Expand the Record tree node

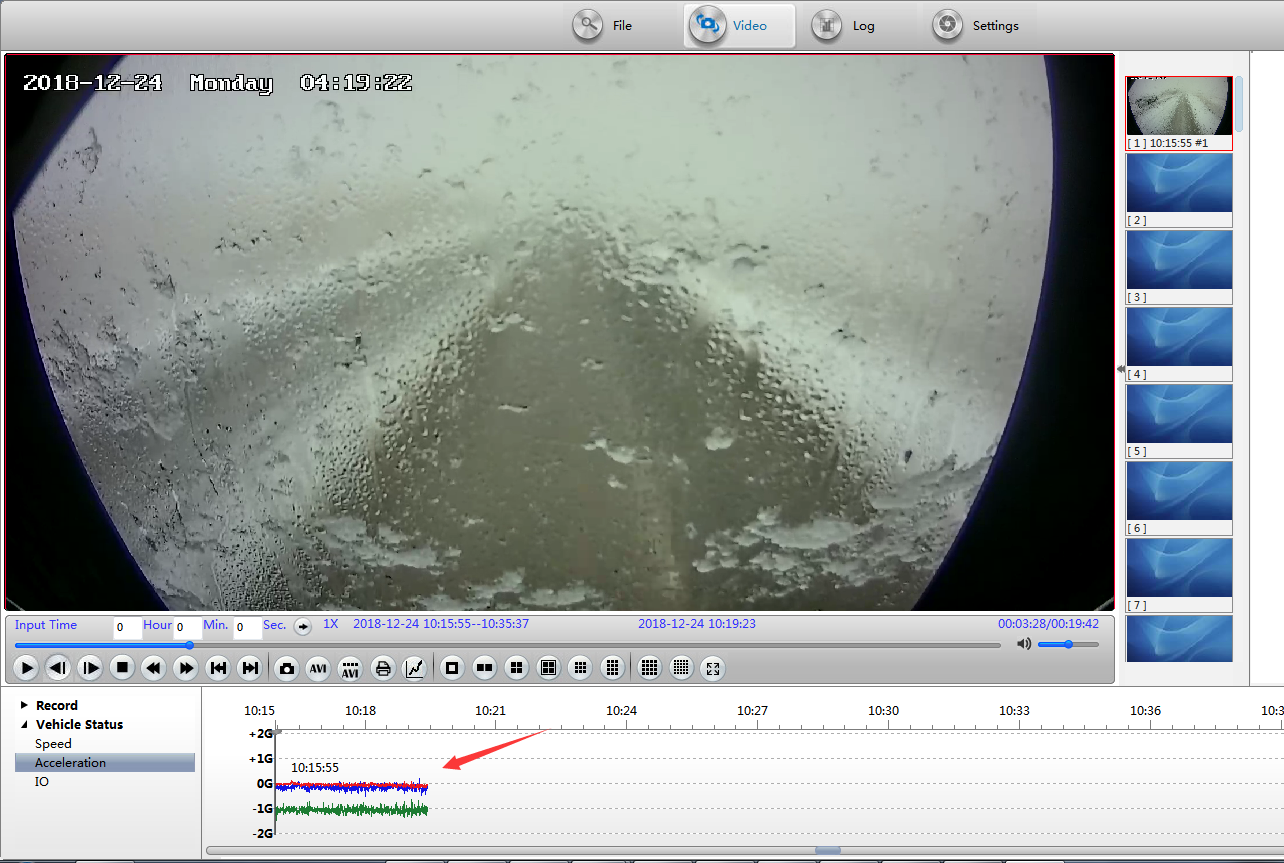coord(24,705)
